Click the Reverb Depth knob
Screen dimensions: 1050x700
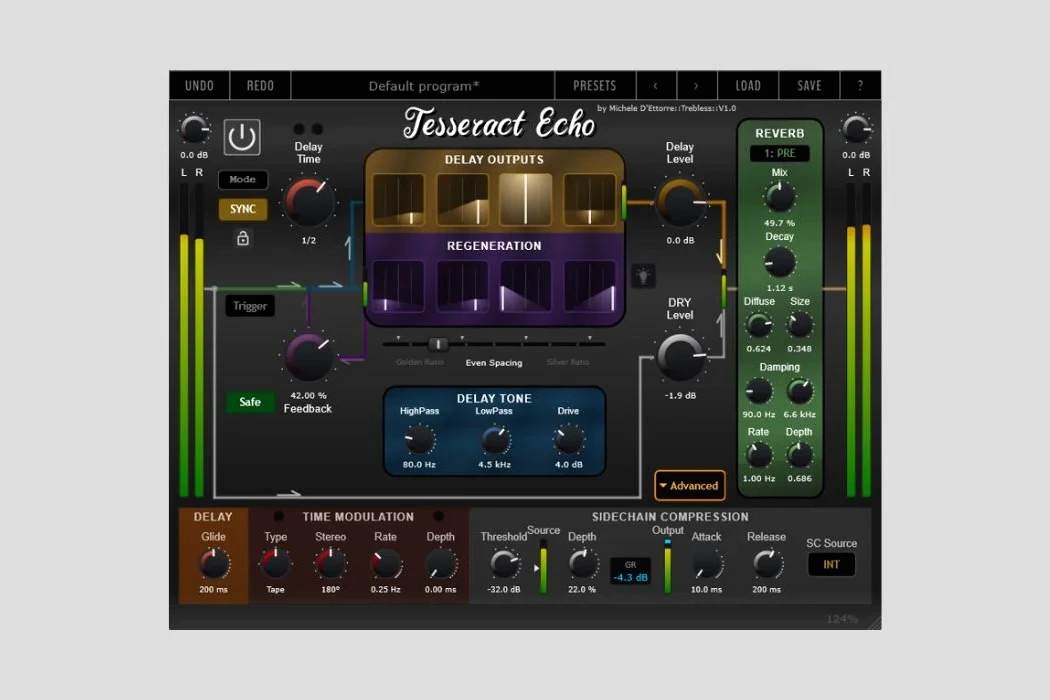coord(800,456)
